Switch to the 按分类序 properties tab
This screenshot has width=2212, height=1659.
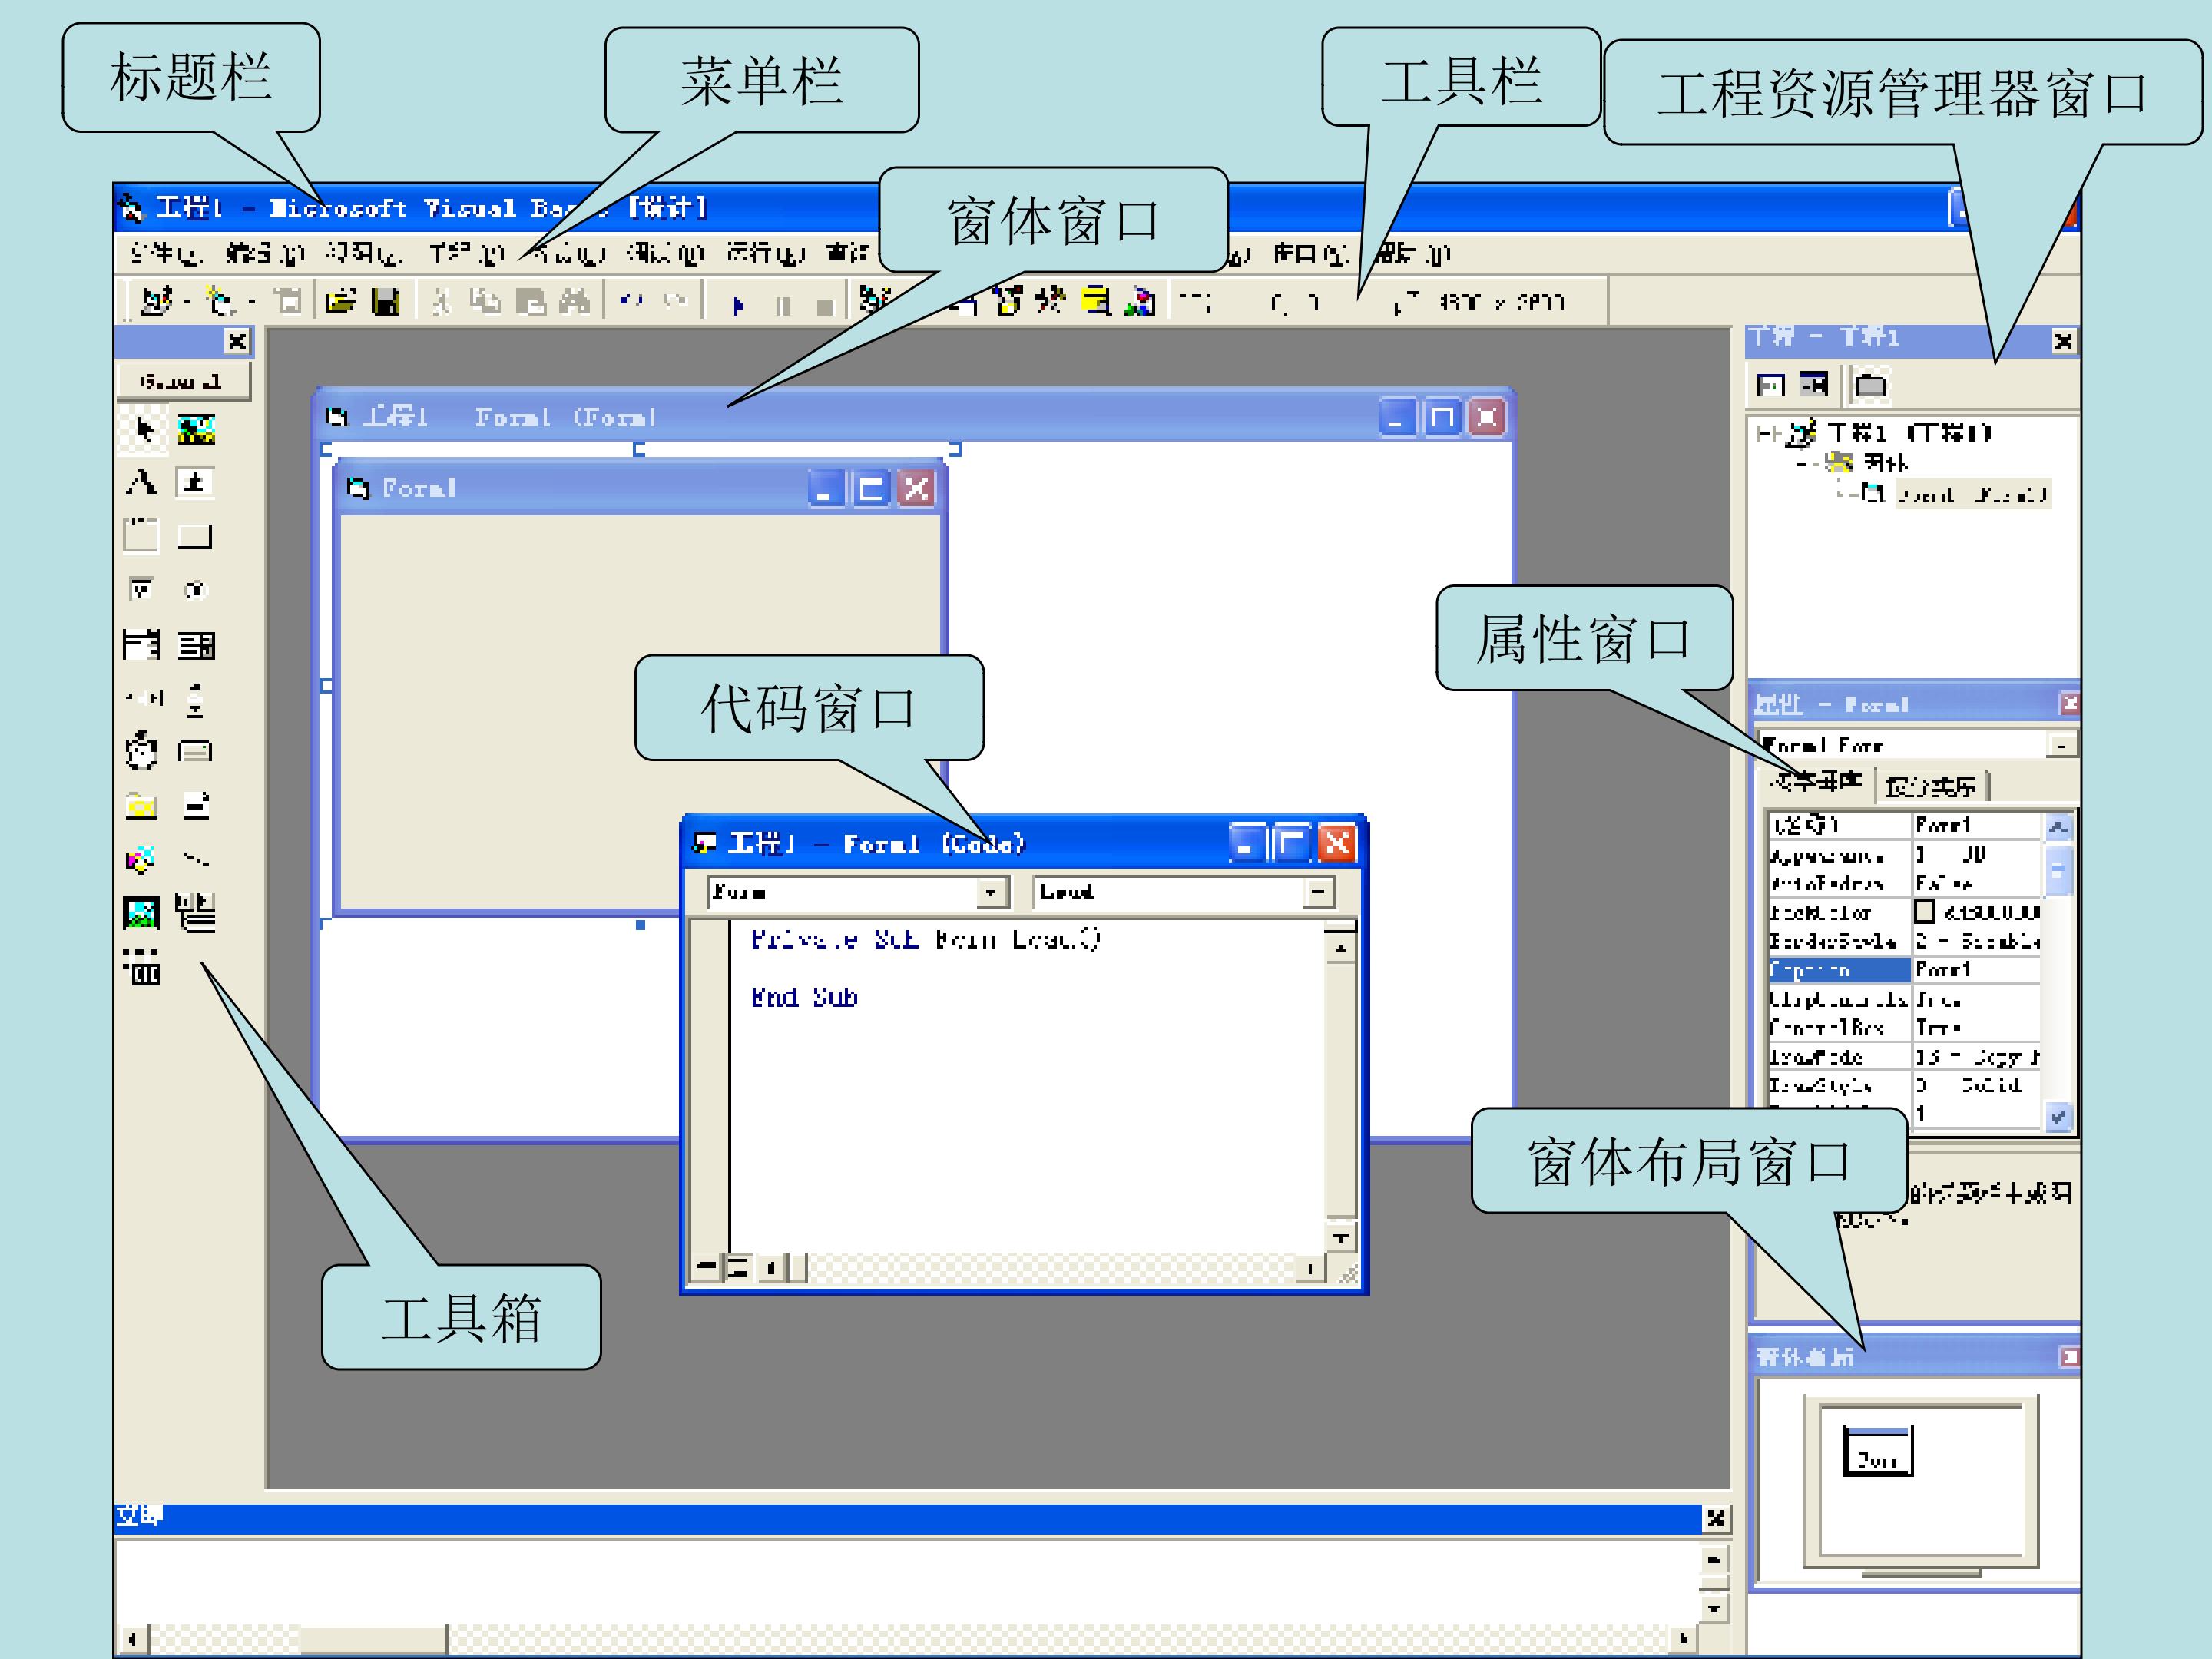click(1931, 786)
